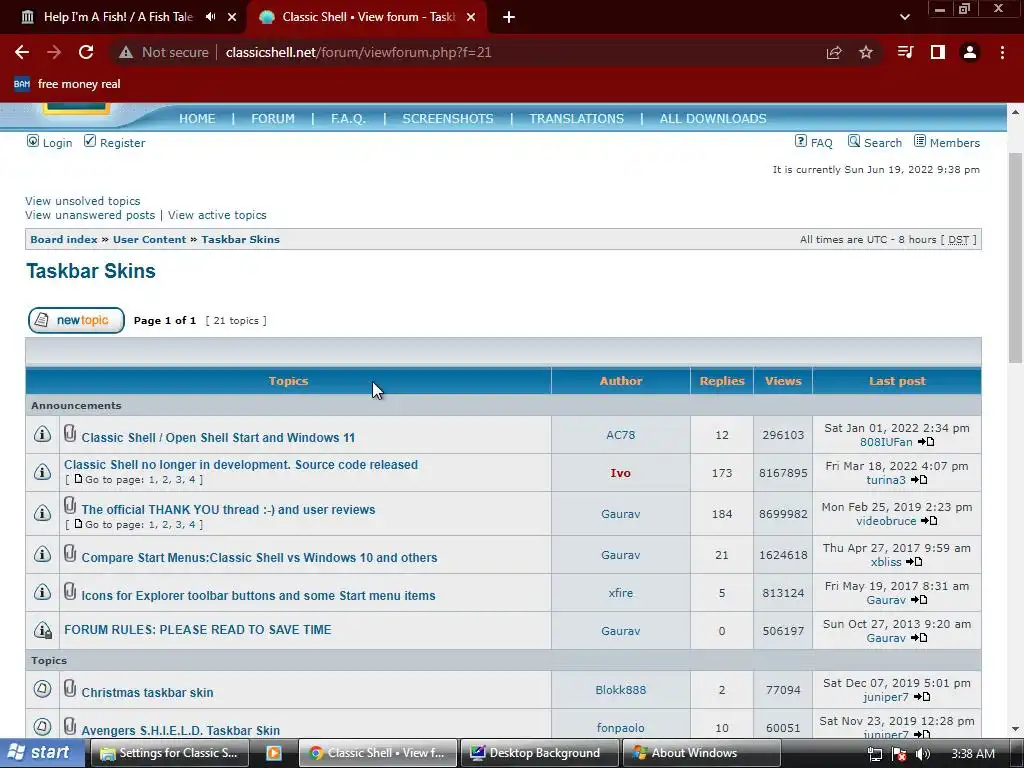Open Compare Start Menus topic
Screen dimensions: 1024x768
point(259,558)
